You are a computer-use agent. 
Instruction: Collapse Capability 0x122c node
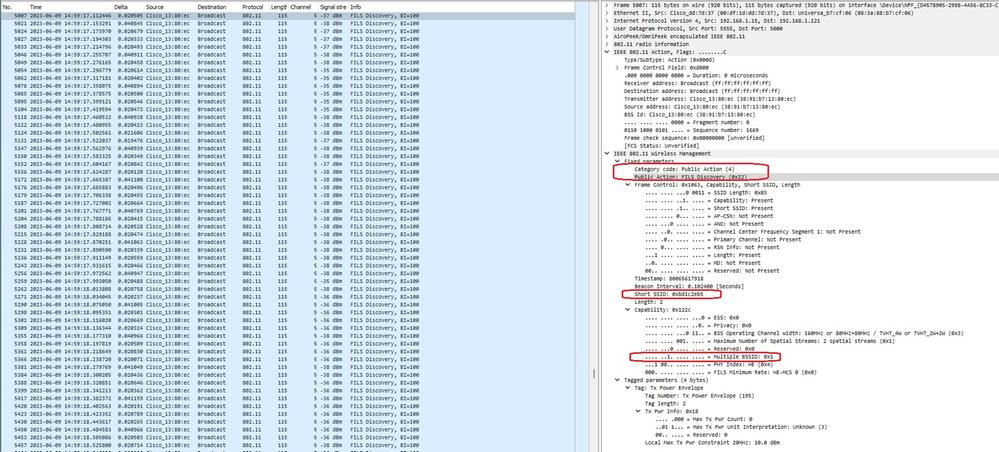click(628, 310)
